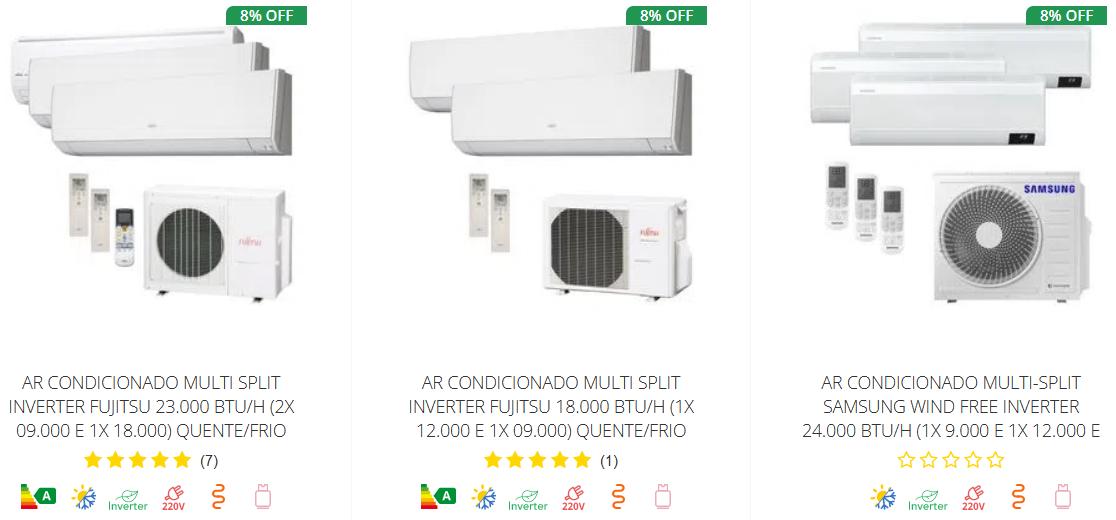Click the empty star rating on Samsung product
The image size is (1116, 520).
950,460
